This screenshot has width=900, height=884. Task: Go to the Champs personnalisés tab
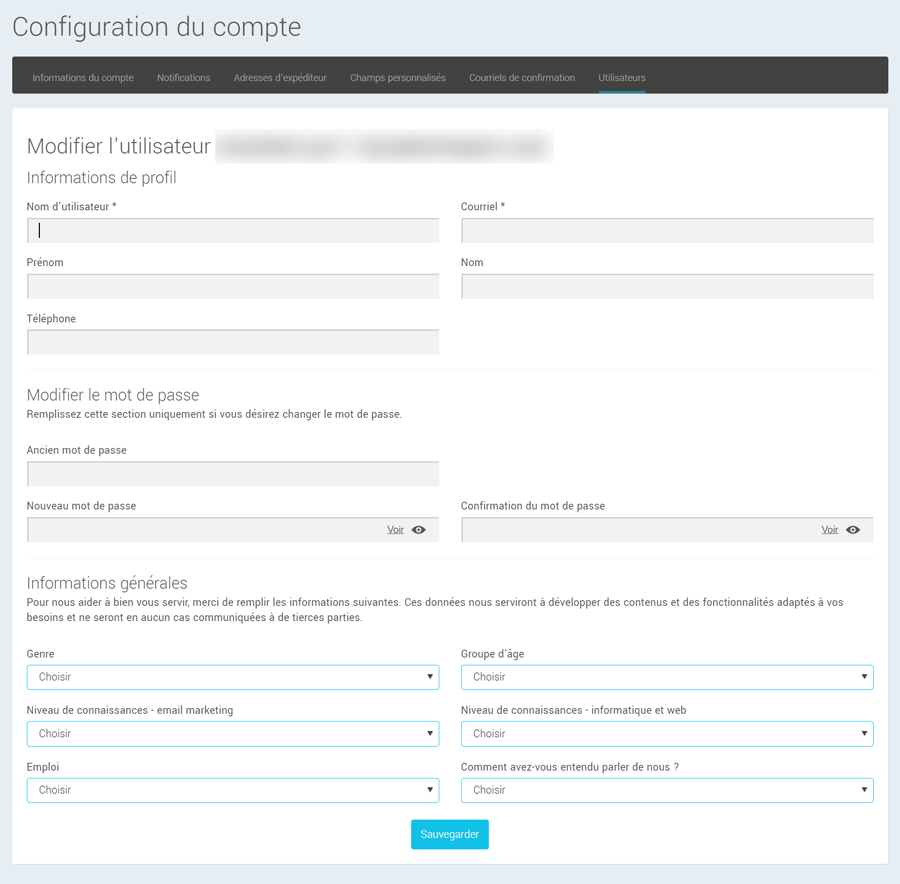click(x=397, y=77)
